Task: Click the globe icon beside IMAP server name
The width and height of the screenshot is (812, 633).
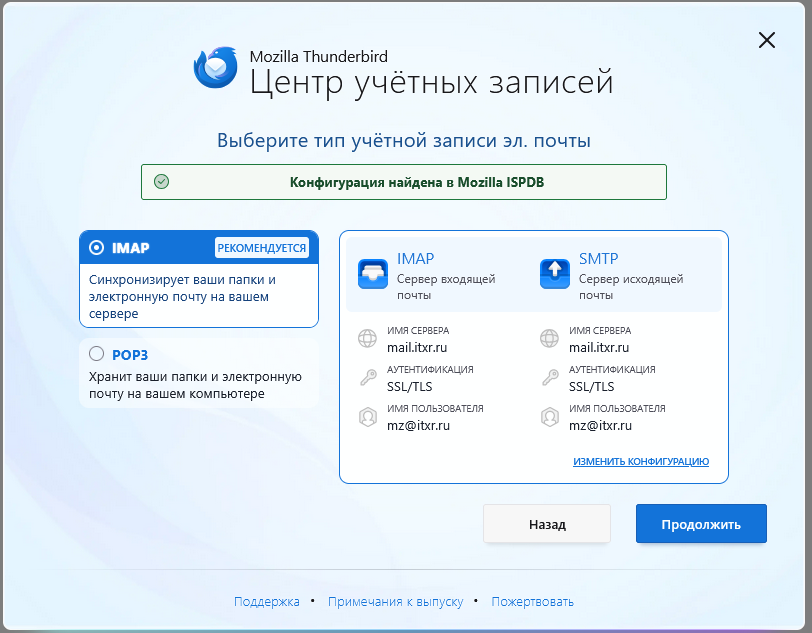Action: pos(367,339)
